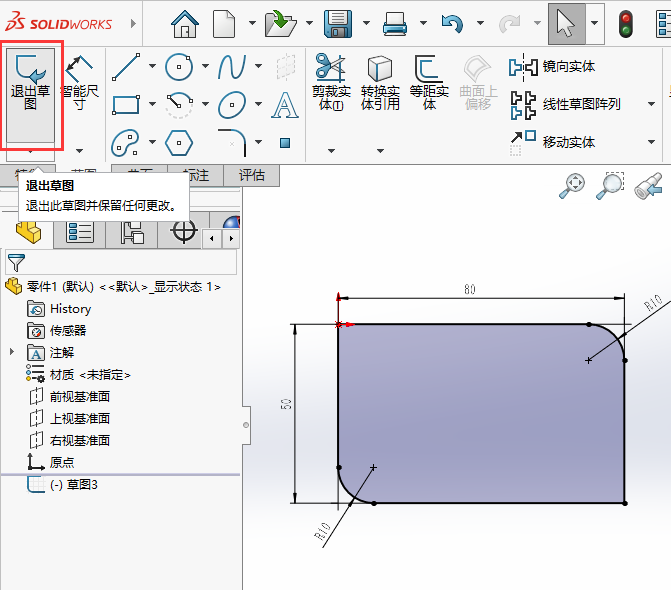
Task: Click Trim Entities (剪裁实体) tool
Action: [331, 82]
